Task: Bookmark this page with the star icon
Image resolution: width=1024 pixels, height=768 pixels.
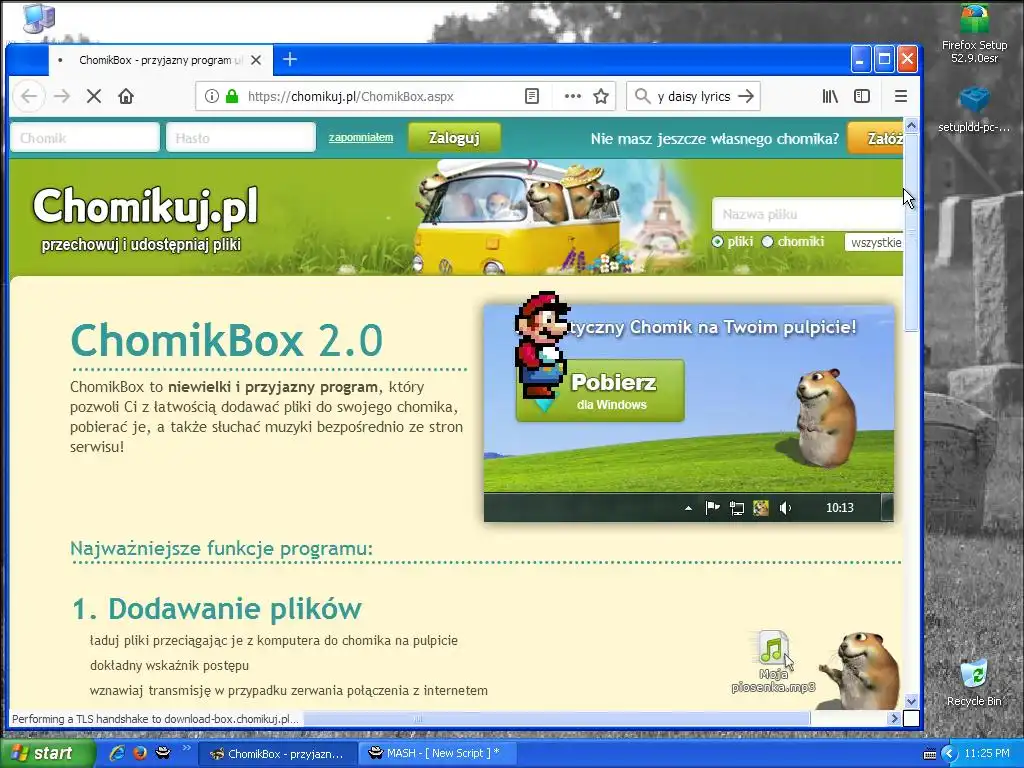Action: click(x=601, y=97)
